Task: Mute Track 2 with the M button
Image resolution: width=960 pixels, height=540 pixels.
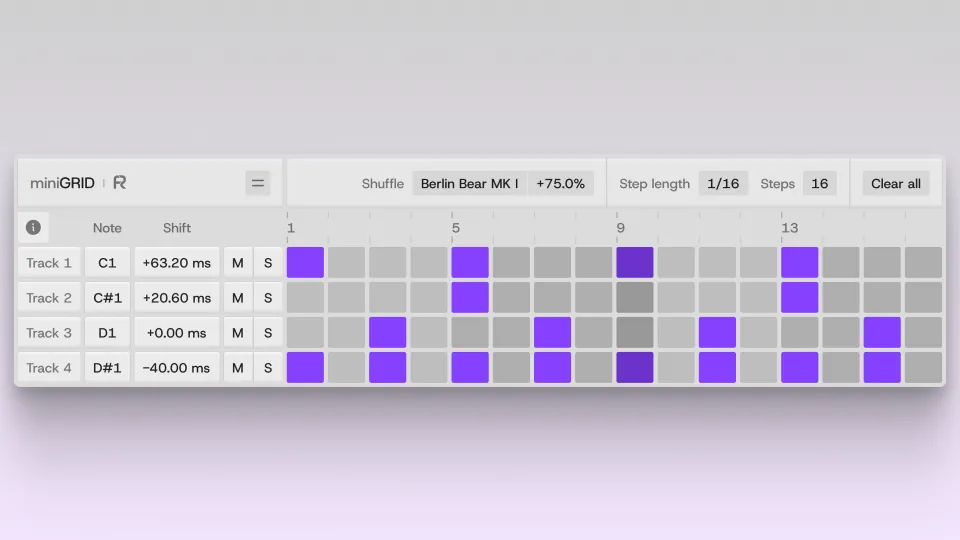Action: (x=238, y=298)
